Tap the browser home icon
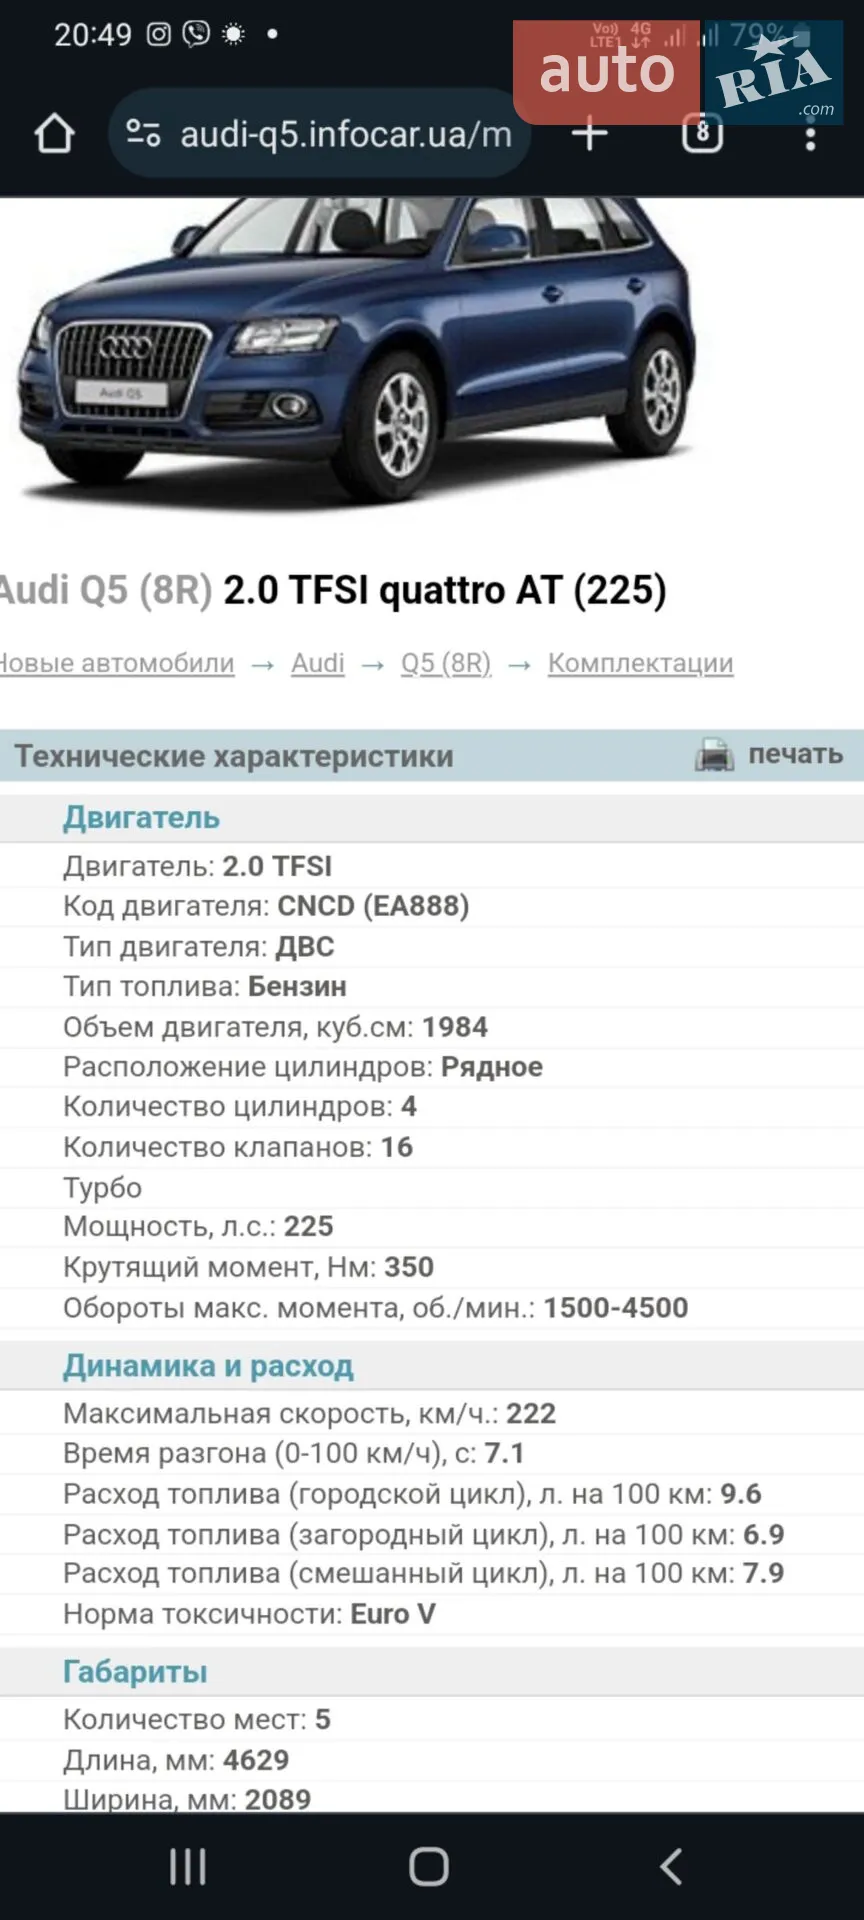This screenshot has height=1920, width=864. click(55, 134)
